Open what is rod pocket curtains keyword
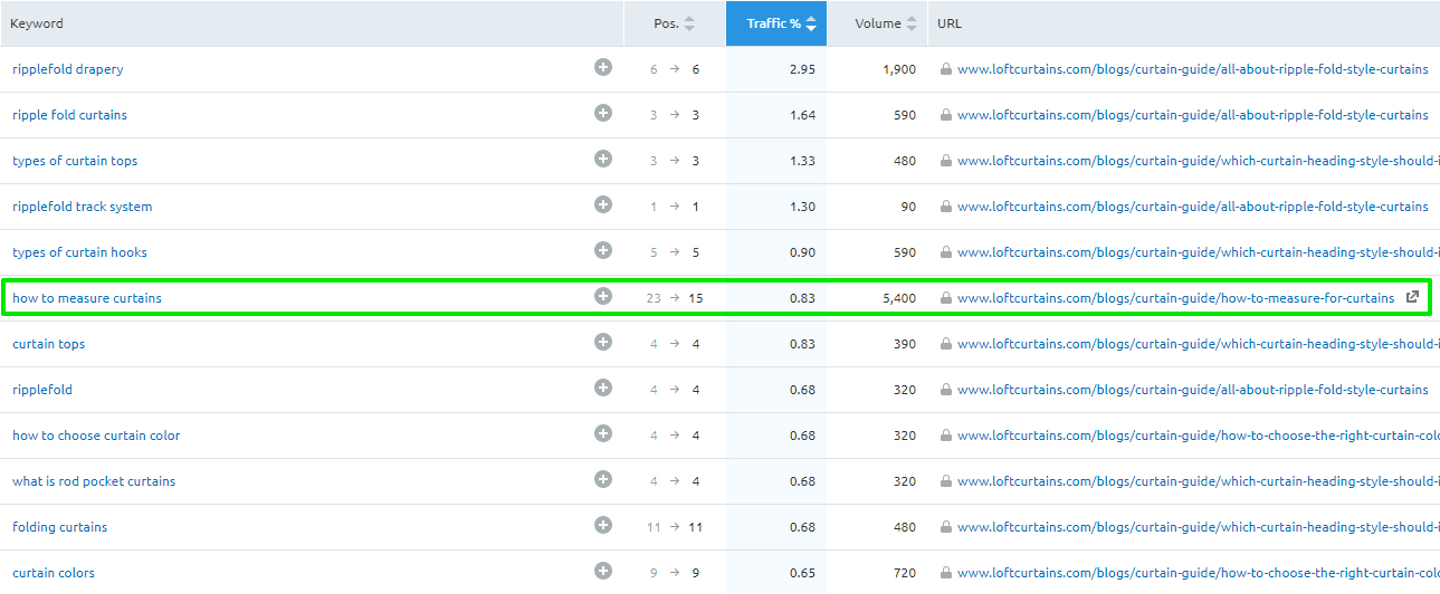Image resolution: width=1440 pixels, height=594 pixels. (x=94, y=481)
